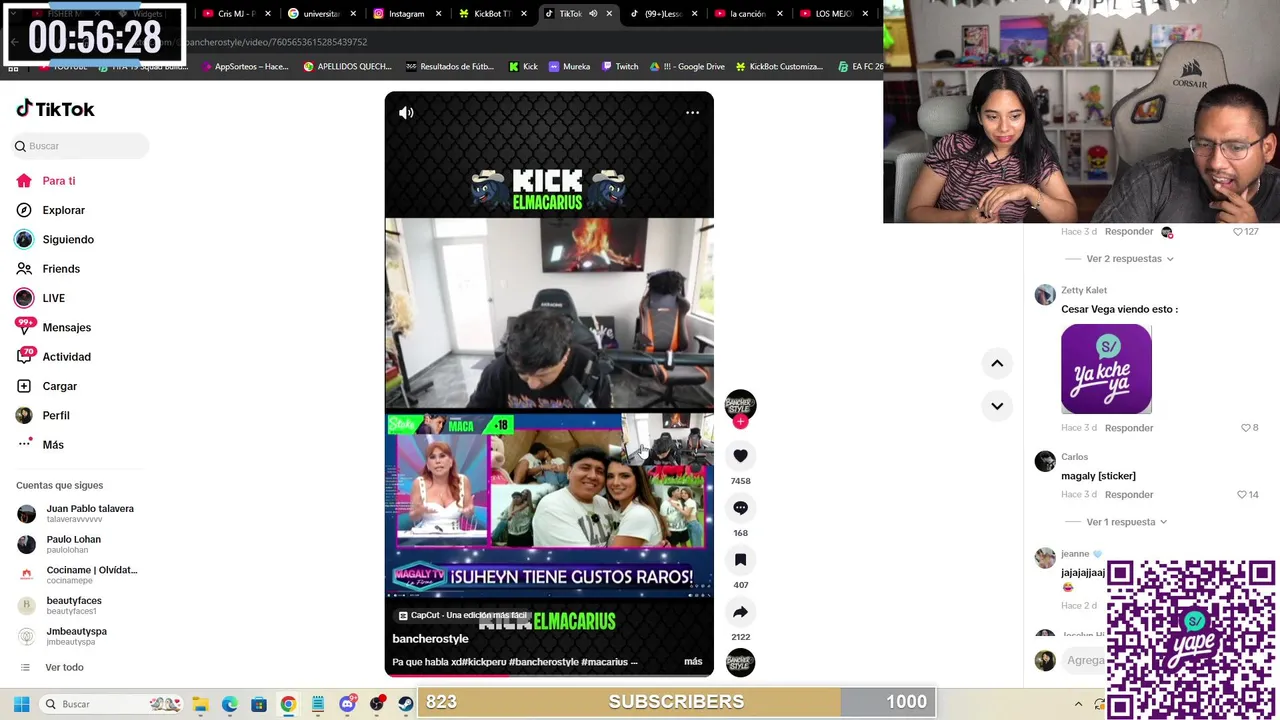Follow bancherostyle with the red plus badge

pyautogui.click(x=740, y=422)
